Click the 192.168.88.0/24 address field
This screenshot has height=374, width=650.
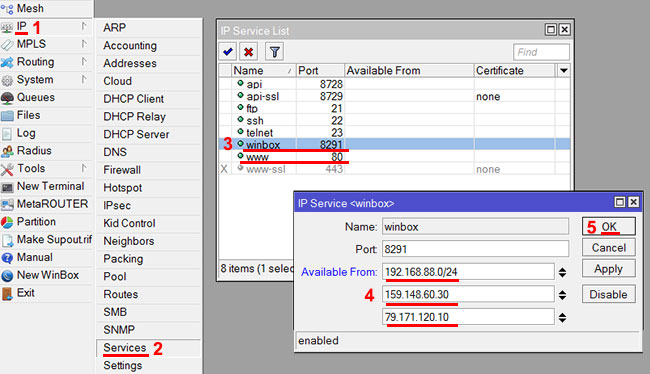(468, 272)
